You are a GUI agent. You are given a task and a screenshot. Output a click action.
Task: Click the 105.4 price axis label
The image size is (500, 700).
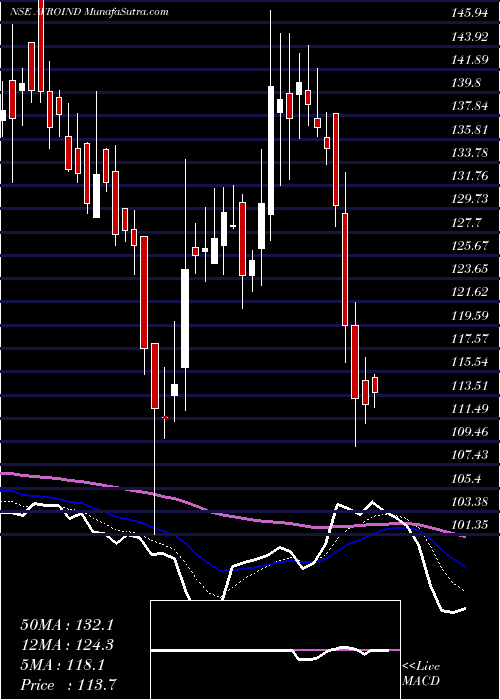pyautogui.click(x=467, y=479)
